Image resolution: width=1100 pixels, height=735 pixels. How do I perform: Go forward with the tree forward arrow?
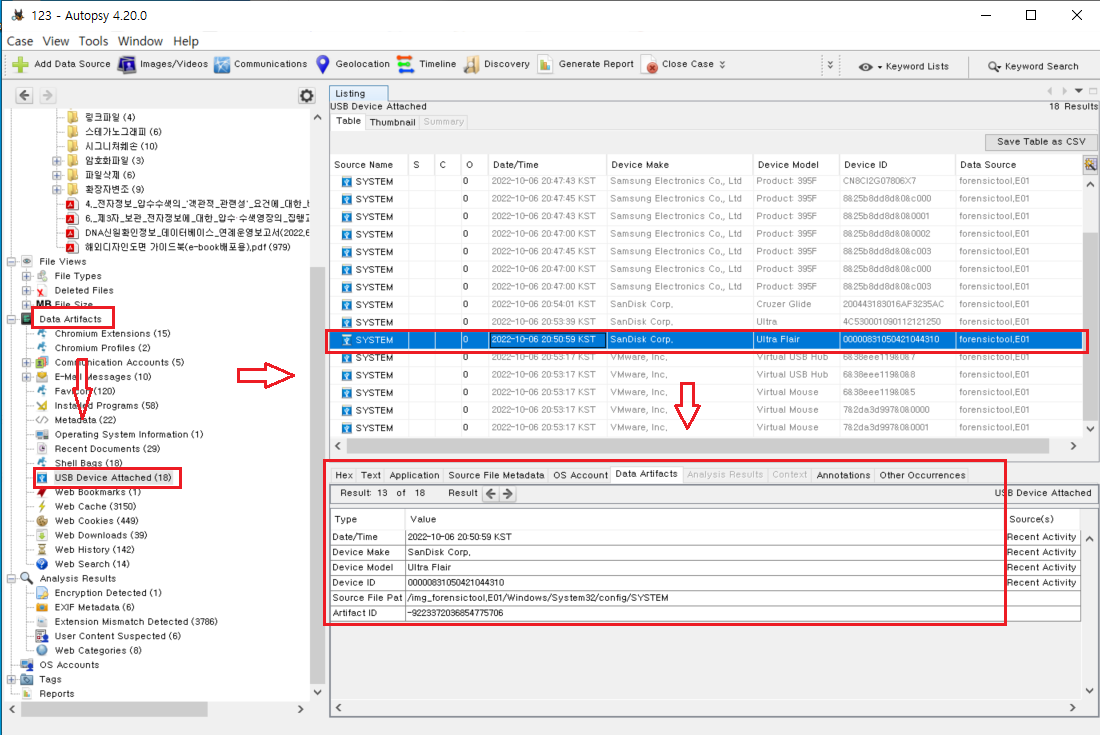coord(47,95)
